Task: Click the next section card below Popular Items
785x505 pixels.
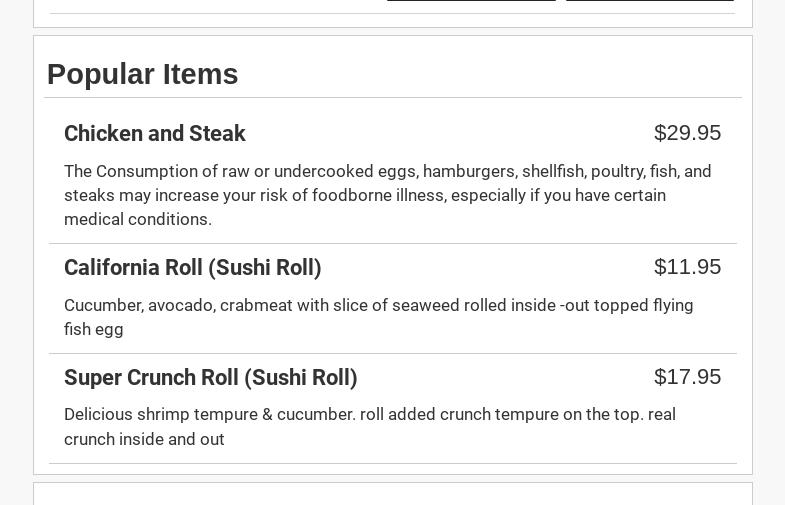Action: tap(393, 494)
